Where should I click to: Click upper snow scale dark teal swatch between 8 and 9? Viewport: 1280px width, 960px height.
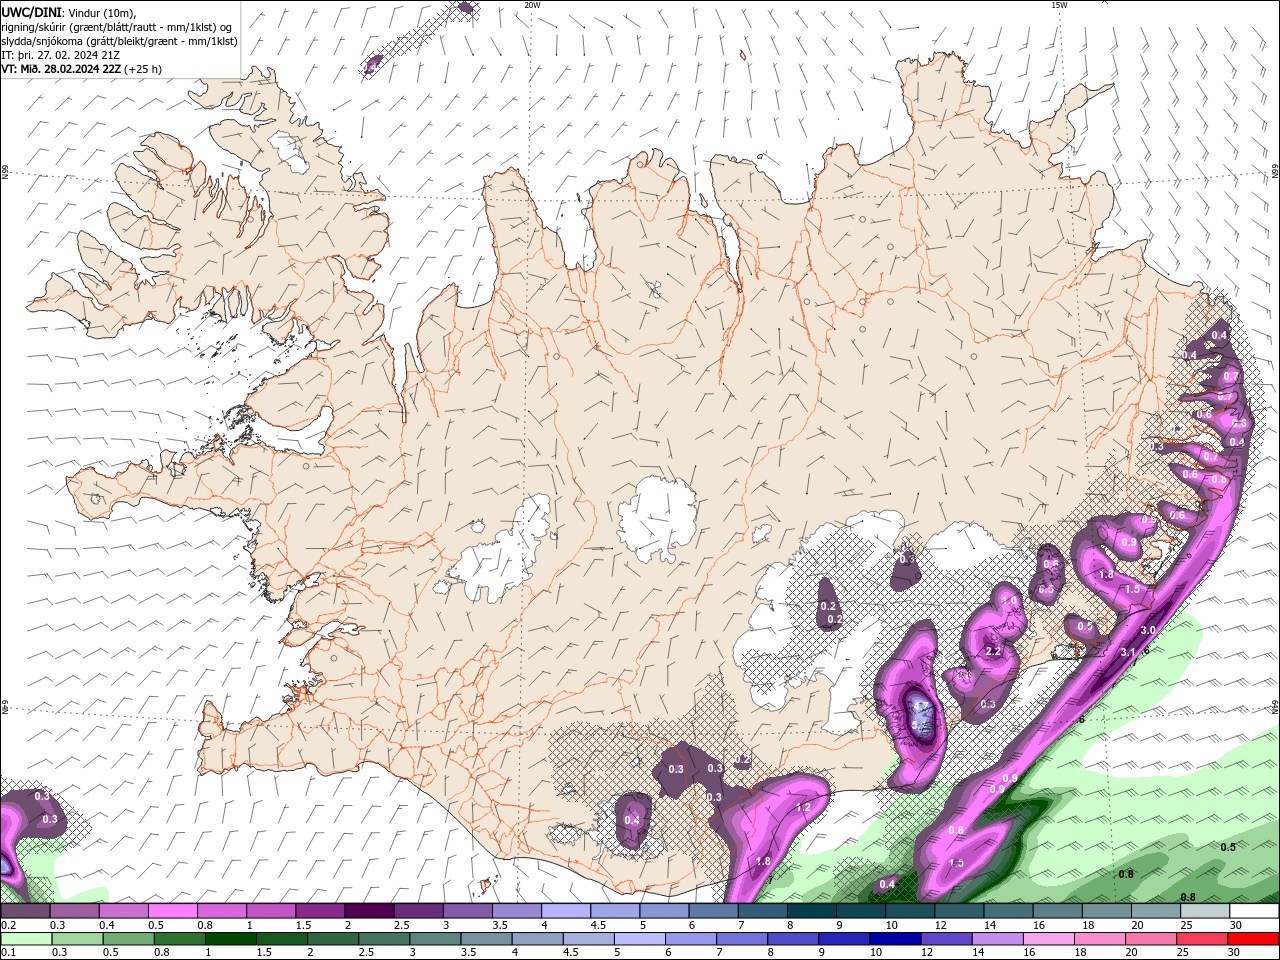[812, 911]
